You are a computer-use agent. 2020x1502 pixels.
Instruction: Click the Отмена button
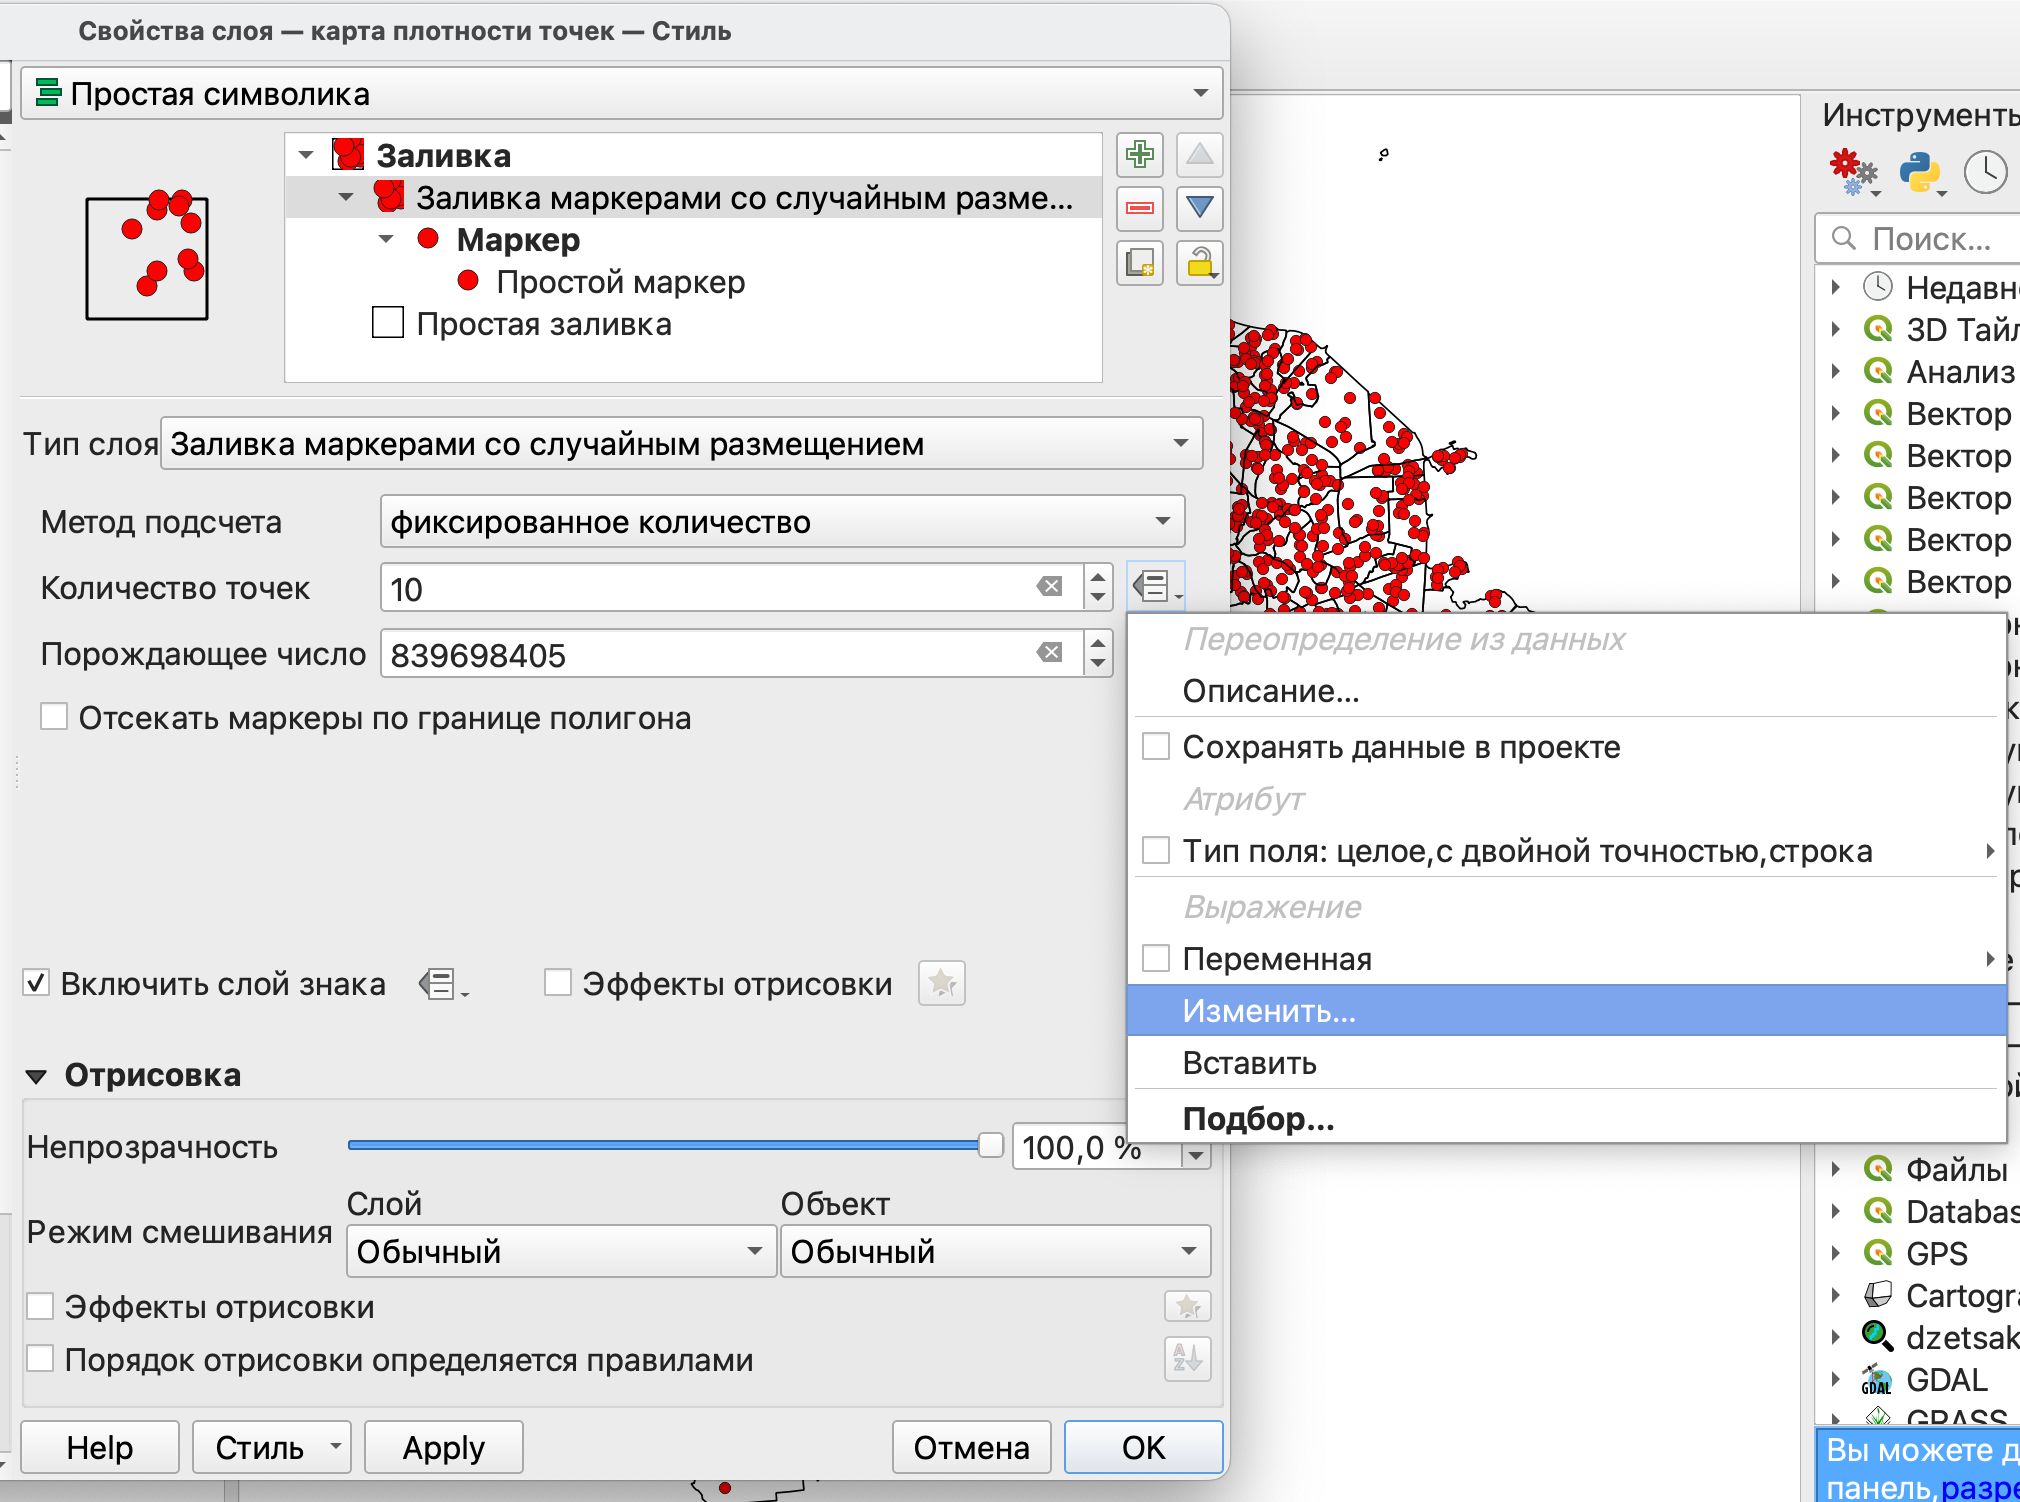970,1447
